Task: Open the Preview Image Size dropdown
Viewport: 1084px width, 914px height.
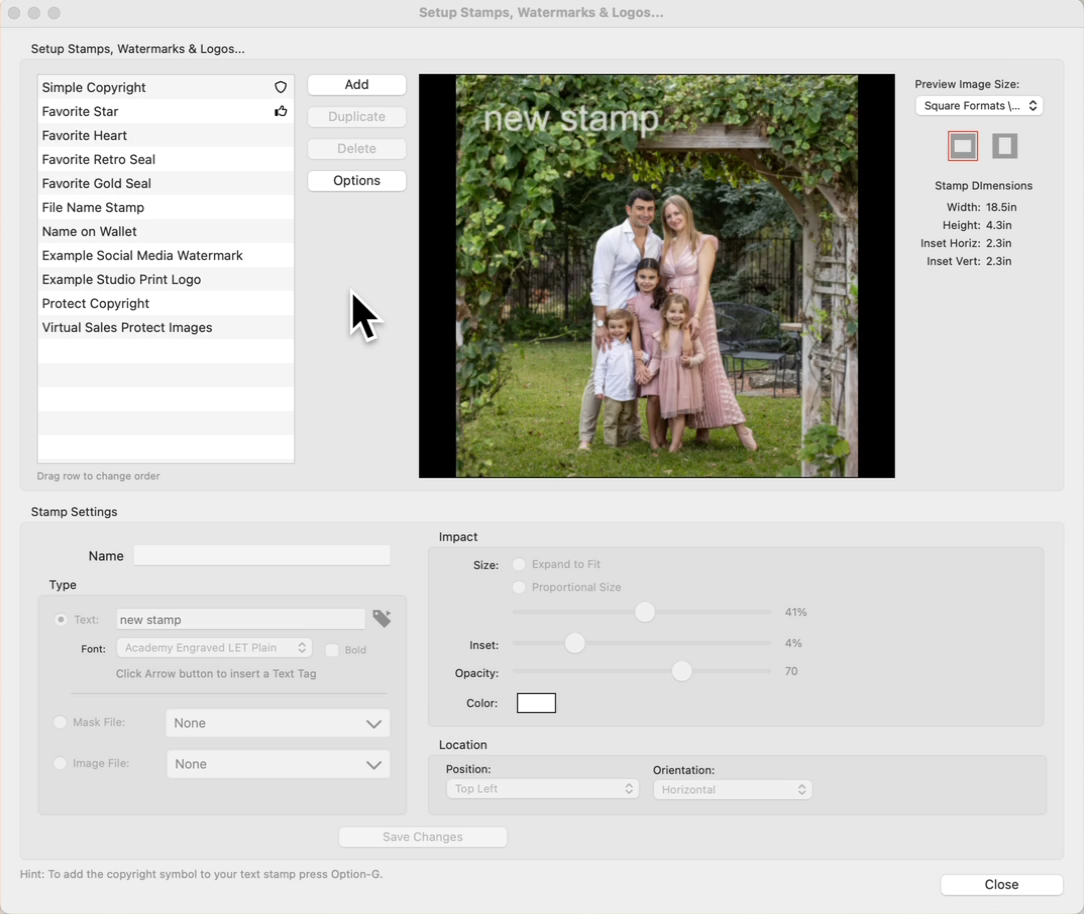Action: point(978,106)
